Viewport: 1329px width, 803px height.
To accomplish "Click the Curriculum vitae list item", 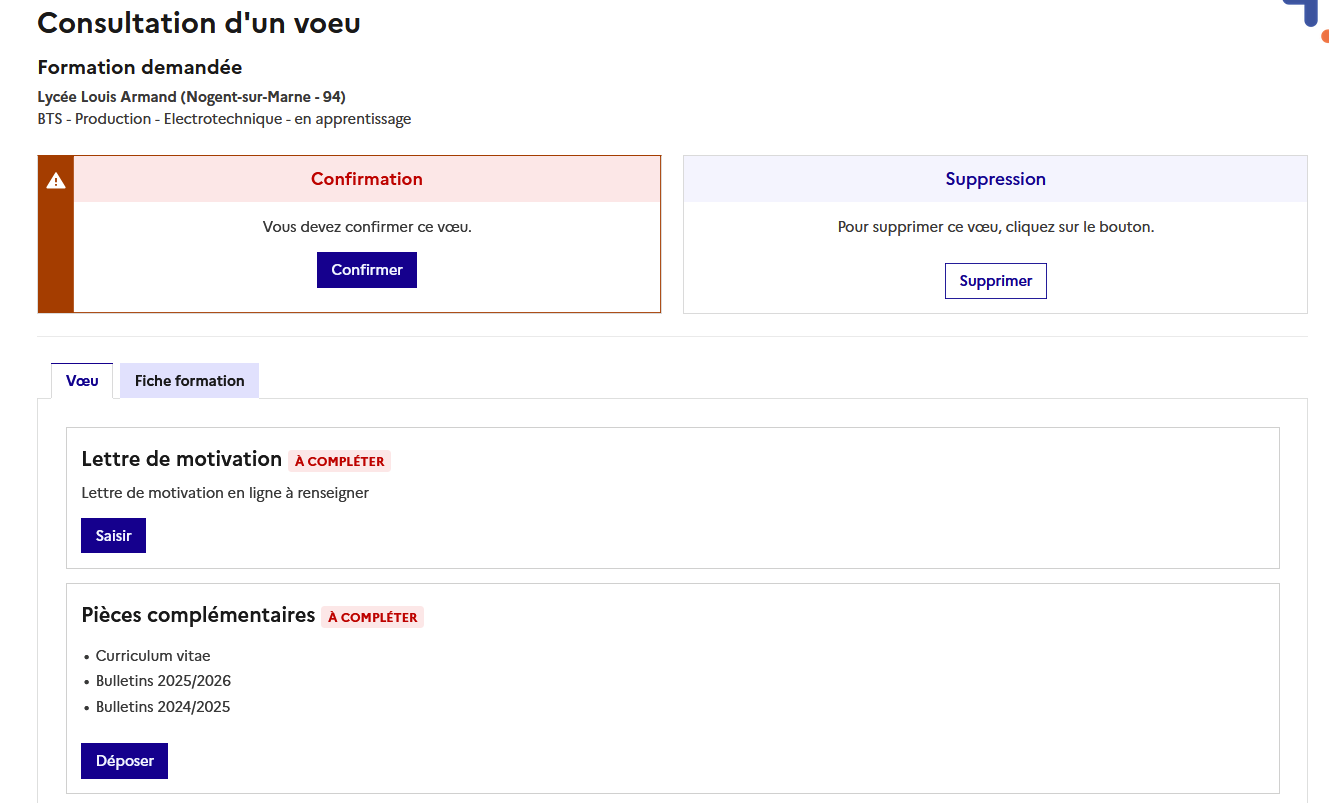I will [x=153, y=657].
